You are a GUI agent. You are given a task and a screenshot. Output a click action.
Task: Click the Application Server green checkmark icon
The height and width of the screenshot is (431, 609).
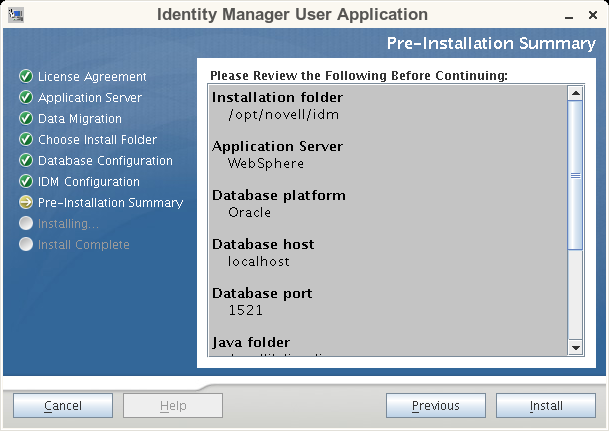(26, 98)
